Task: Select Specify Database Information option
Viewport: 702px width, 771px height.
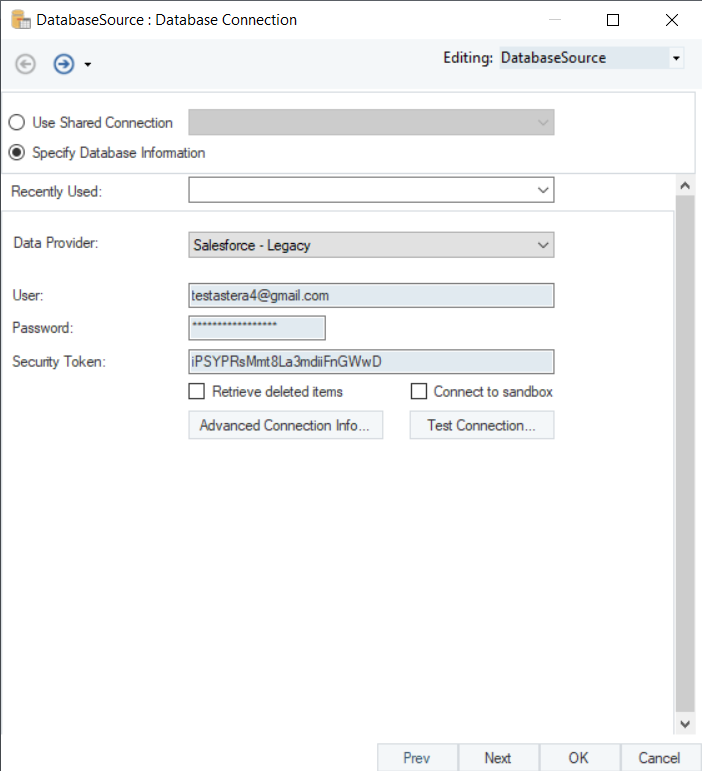Action: tap(17, 153)
